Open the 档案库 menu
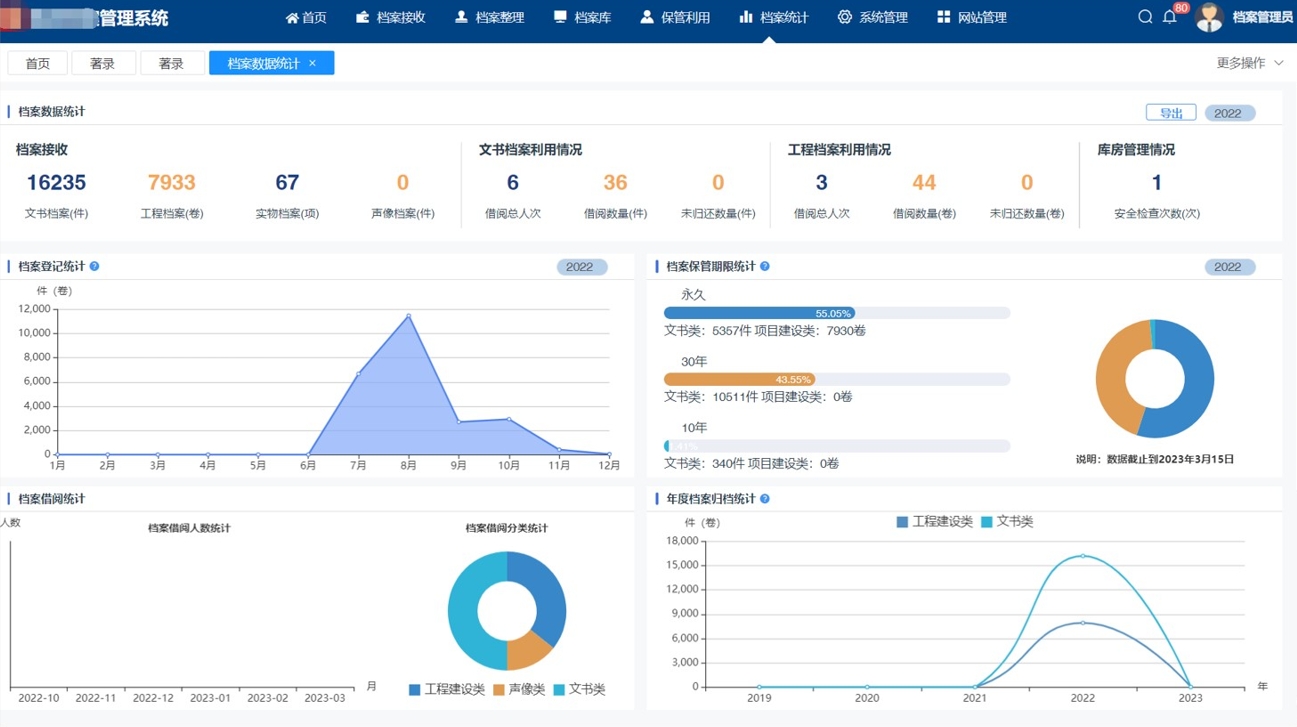Image resolution: width=1297 pixels, height=727 pixels. (x=582, y=18)
